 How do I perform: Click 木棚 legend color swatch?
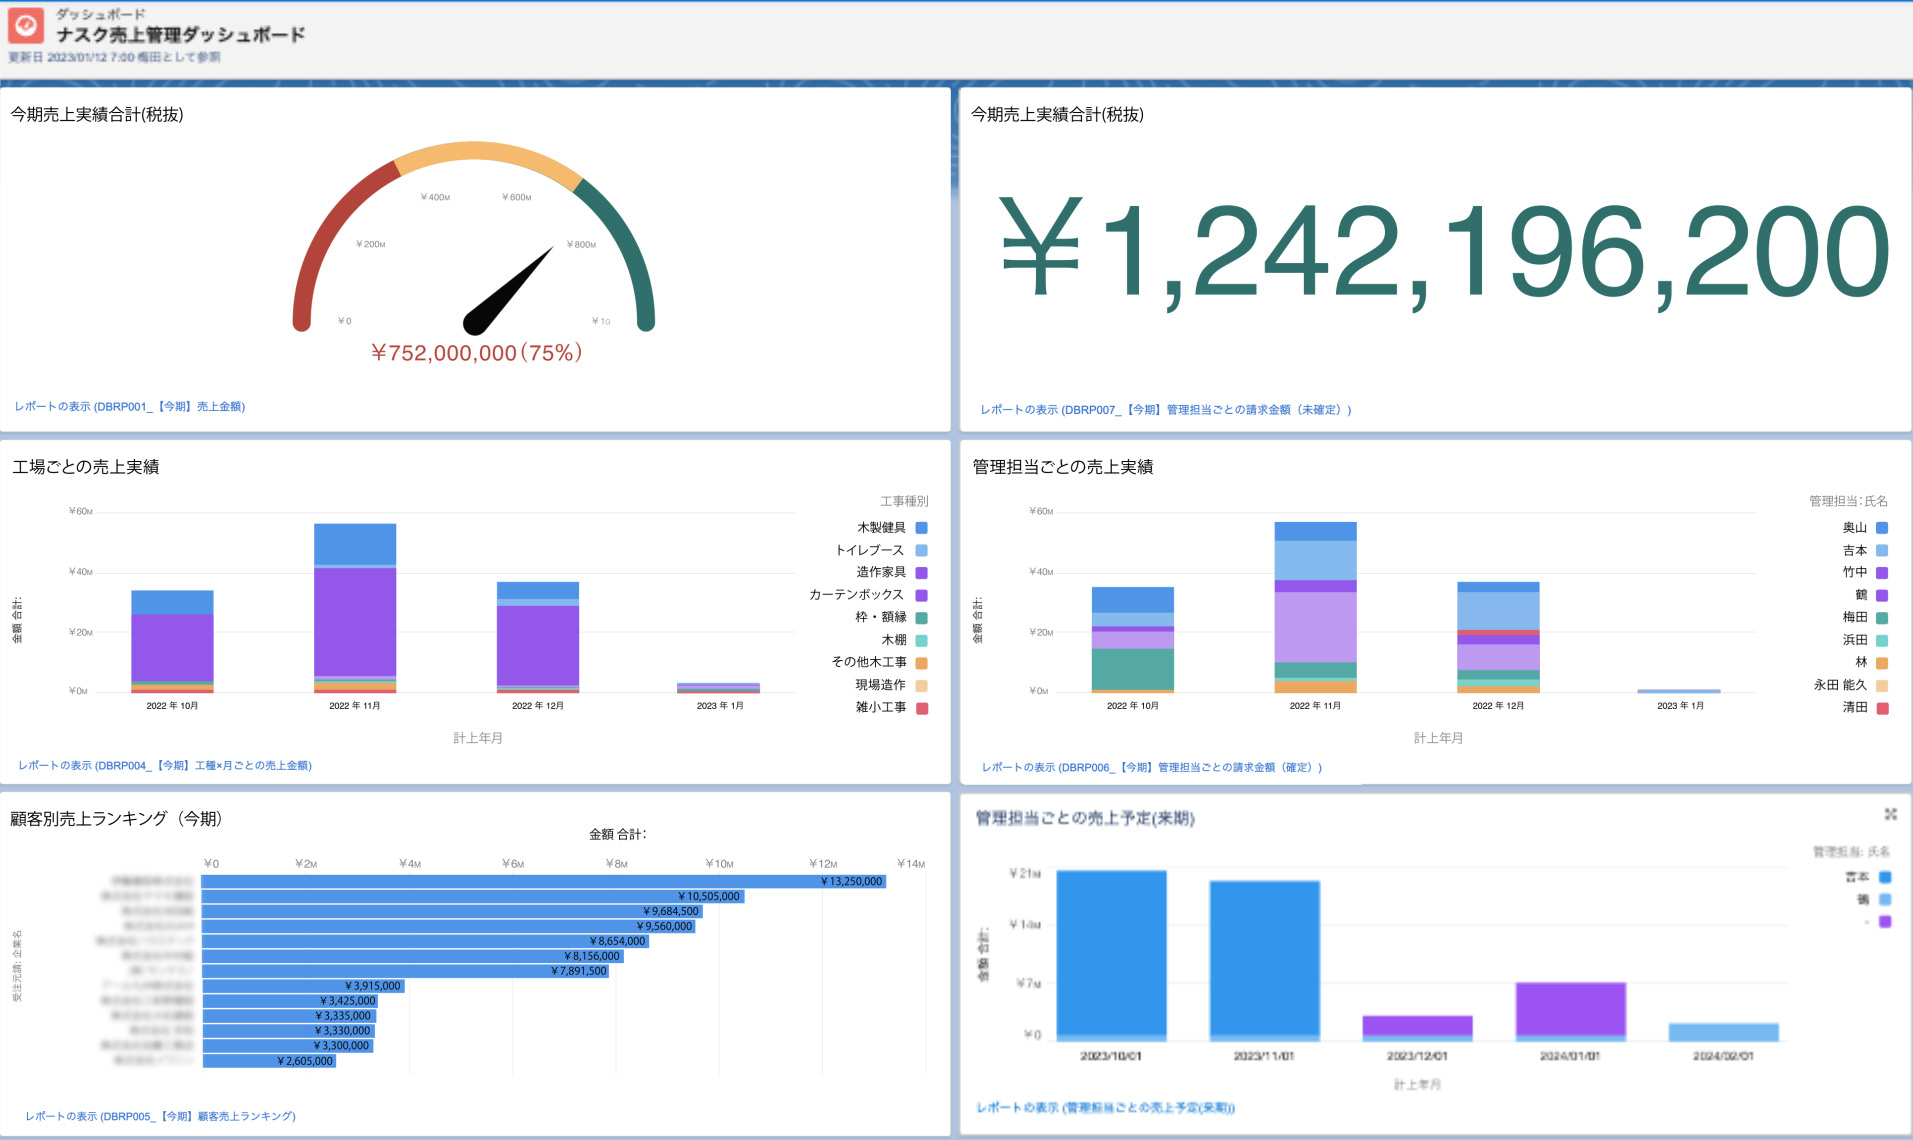[x=922, y=640]
